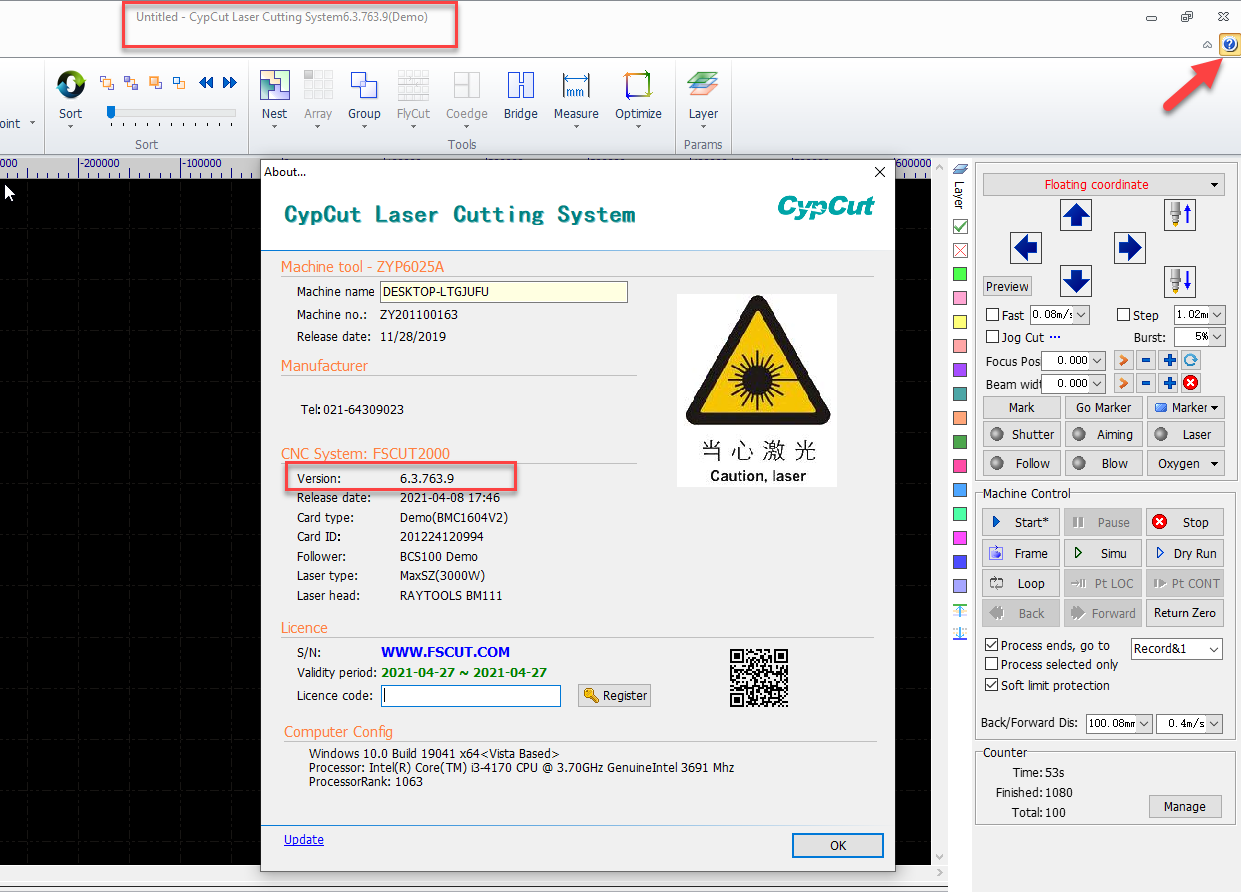The height and width of the screenshot is (892, 1241).
Task: Click the Return Zero button
Action: click(x=1185, y=613)
